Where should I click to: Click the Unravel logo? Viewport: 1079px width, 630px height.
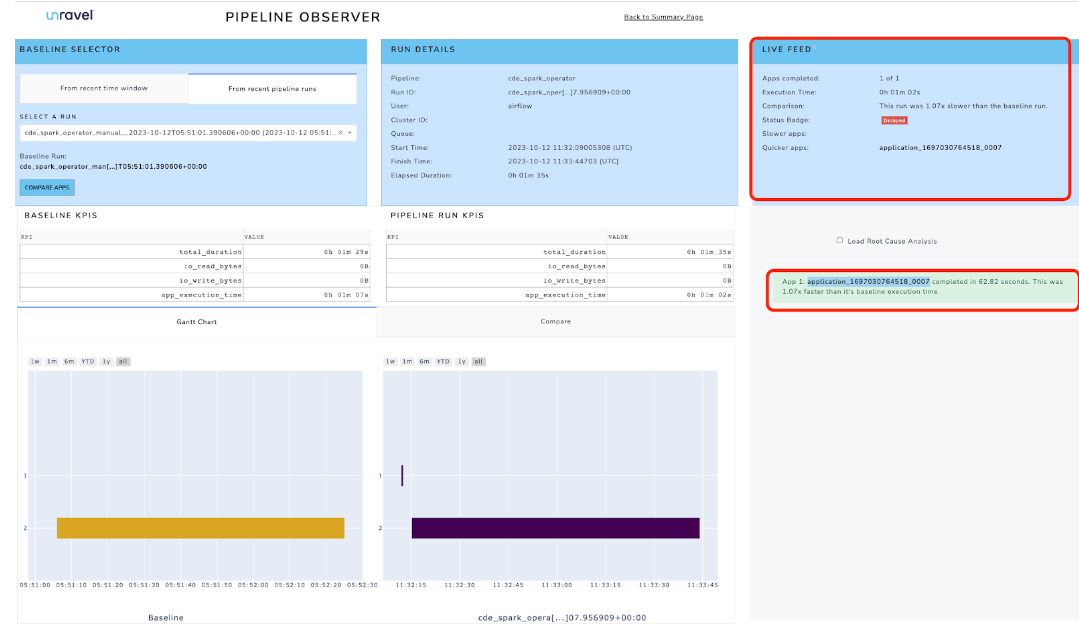coord(69,15)
